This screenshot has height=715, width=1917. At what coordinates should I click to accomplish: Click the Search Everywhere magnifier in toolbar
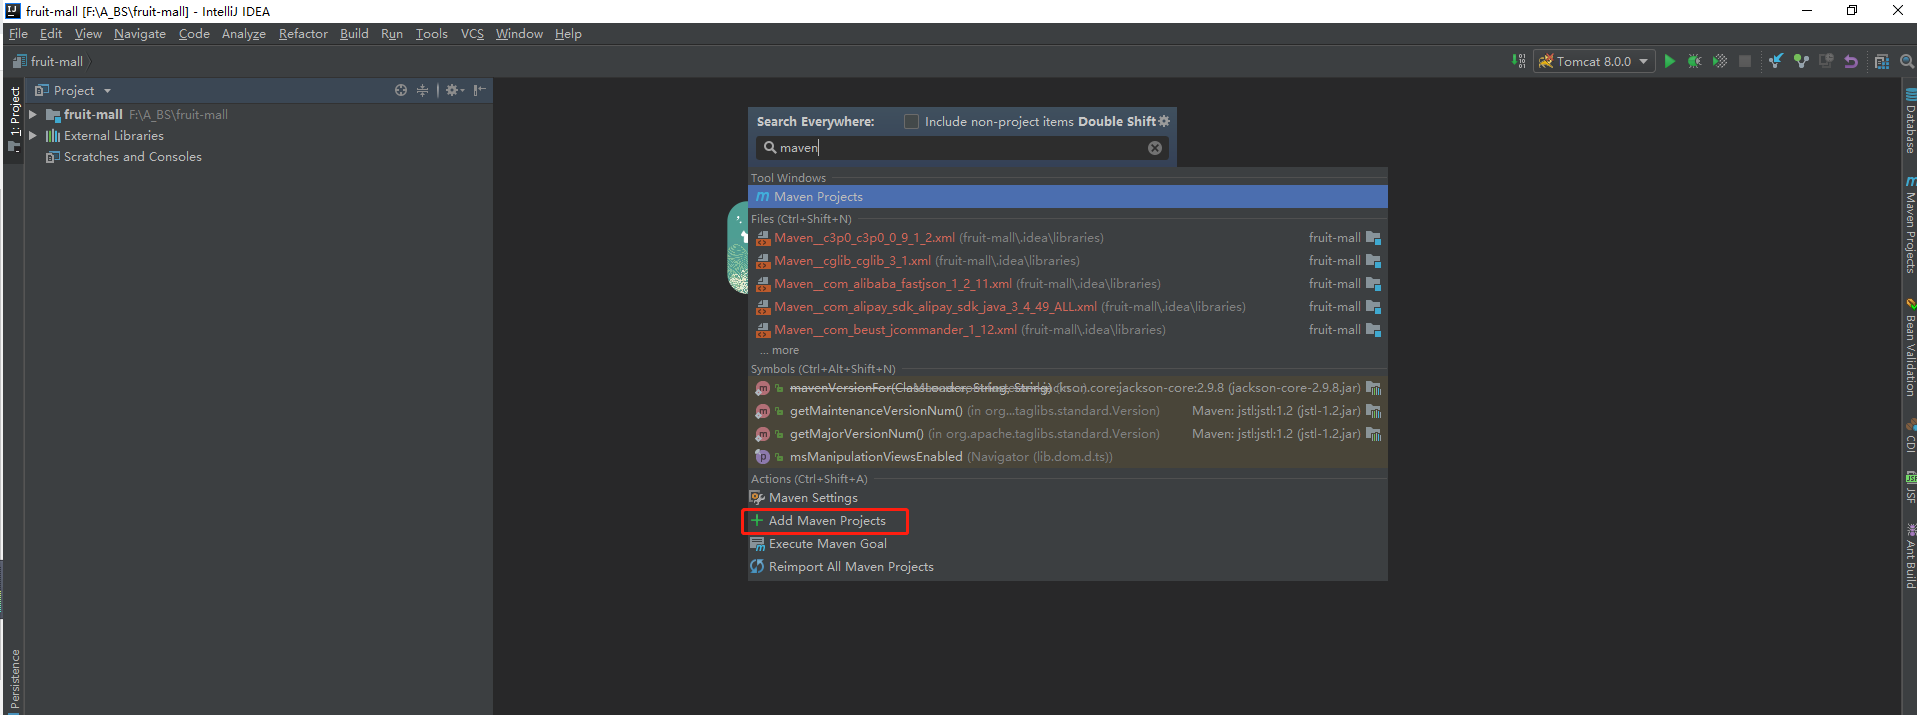click(x=1906, y=61)
